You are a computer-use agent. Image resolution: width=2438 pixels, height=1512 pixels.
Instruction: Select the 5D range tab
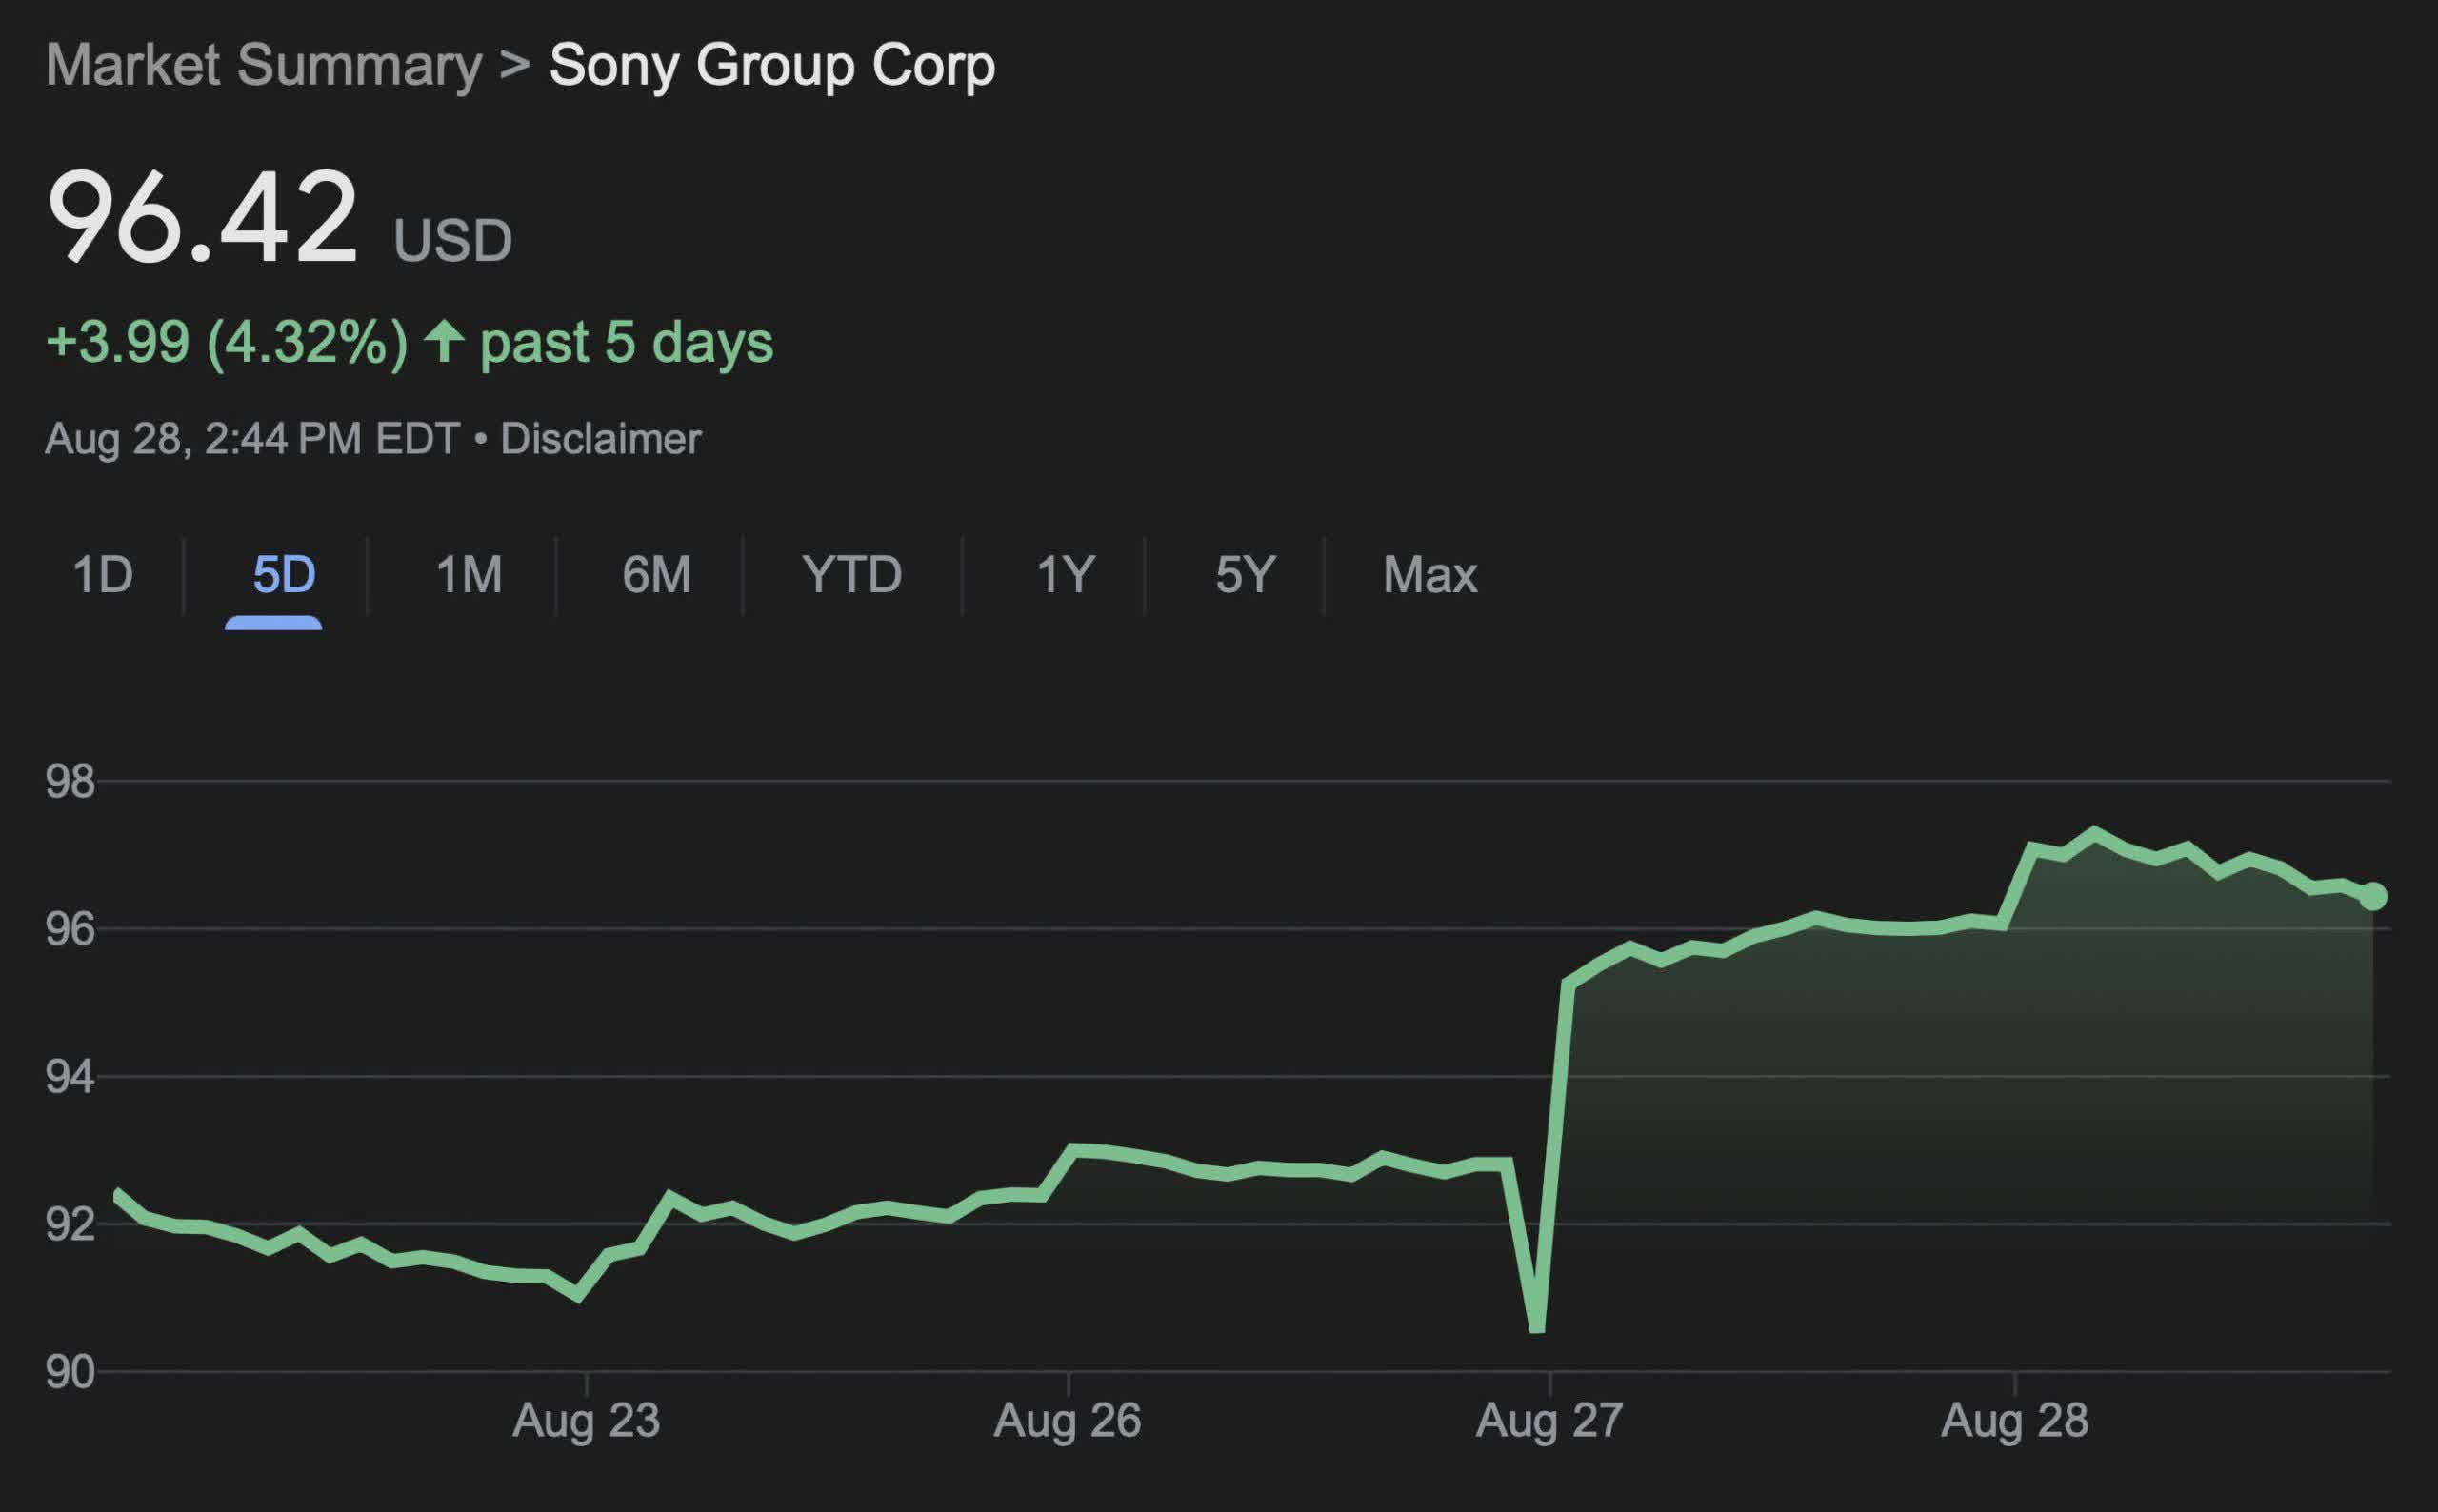tap(284, 575)
